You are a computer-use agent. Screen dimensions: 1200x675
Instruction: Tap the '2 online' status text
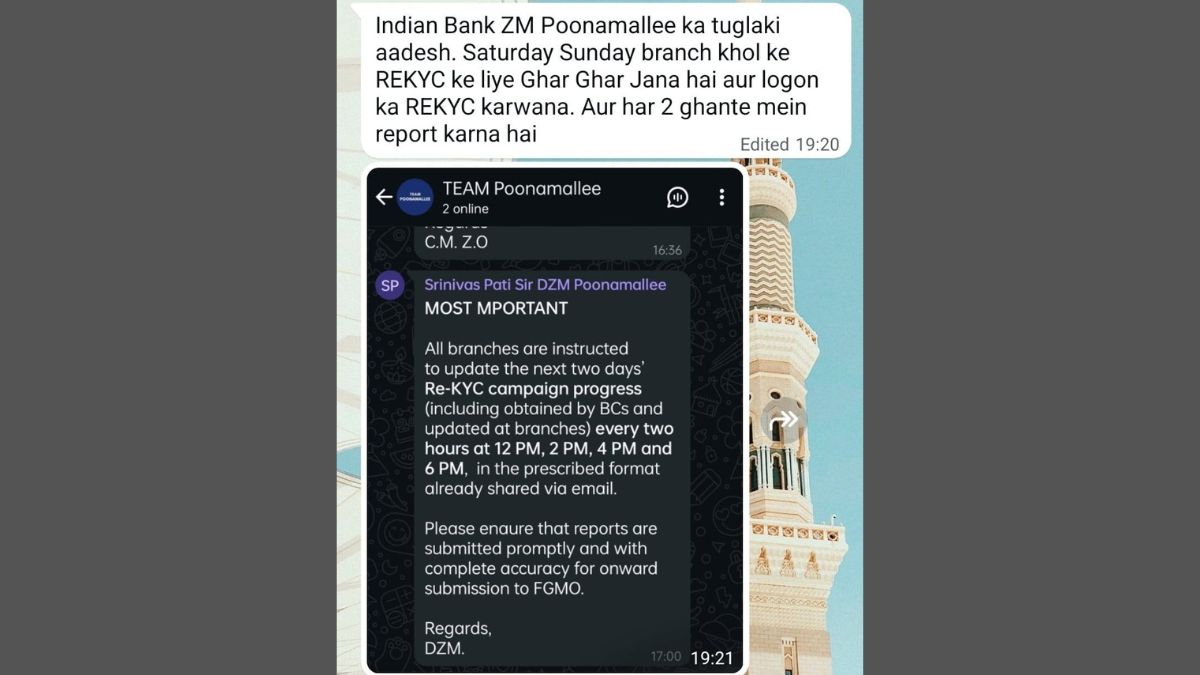[465, 209]
